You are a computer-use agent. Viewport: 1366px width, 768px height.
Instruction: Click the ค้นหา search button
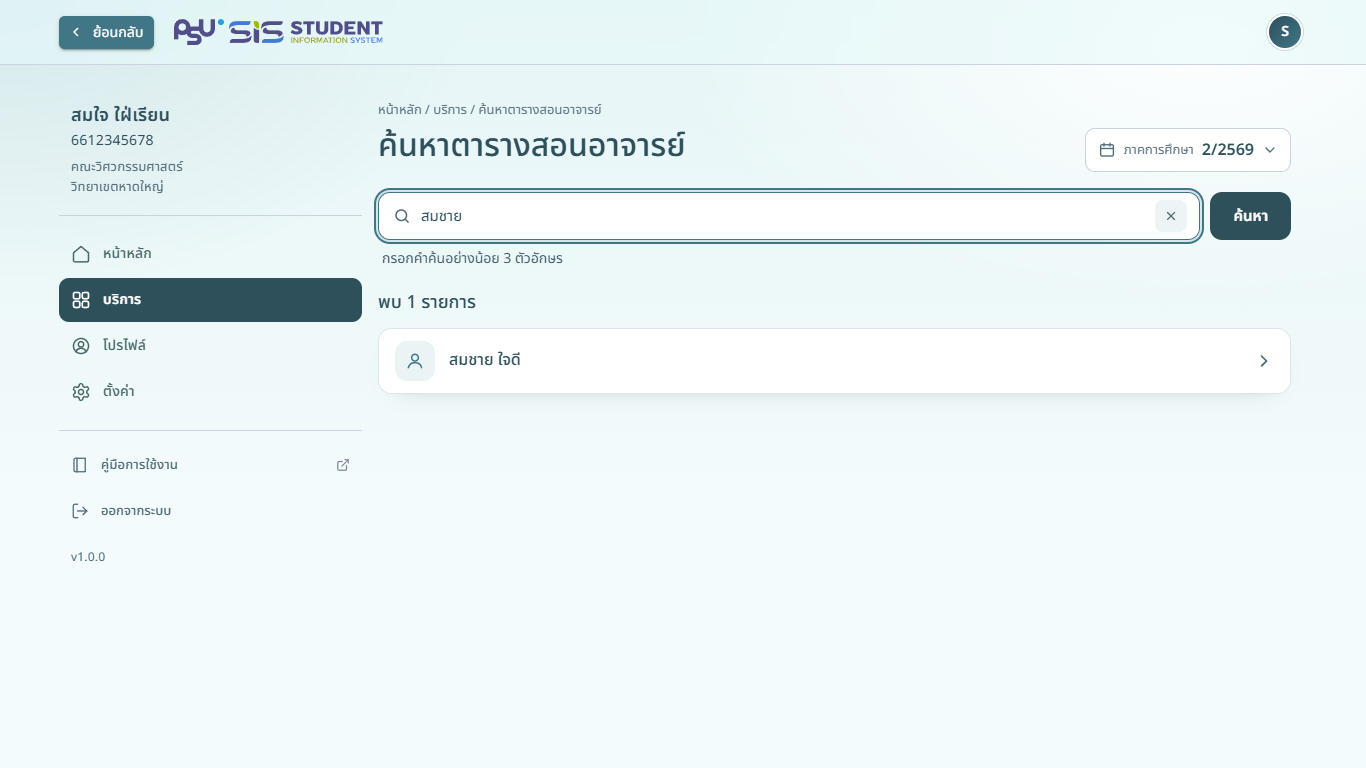[1250, 216]
